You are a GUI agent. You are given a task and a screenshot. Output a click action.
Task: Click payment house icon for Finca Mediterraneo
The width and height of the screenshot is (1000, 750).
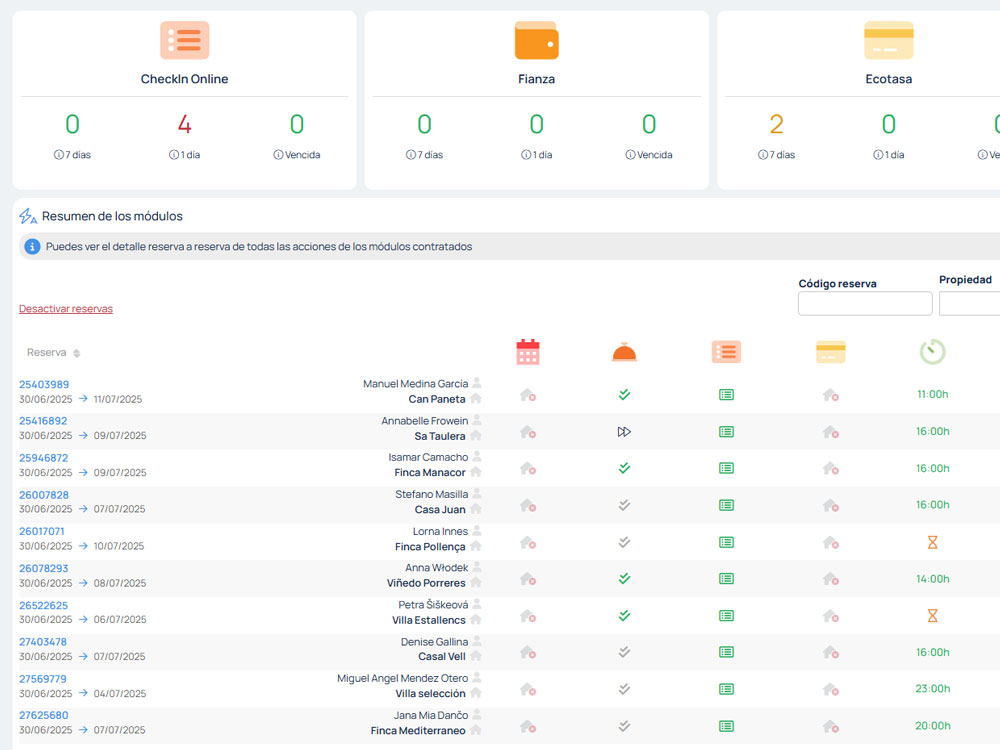[830, 726]
